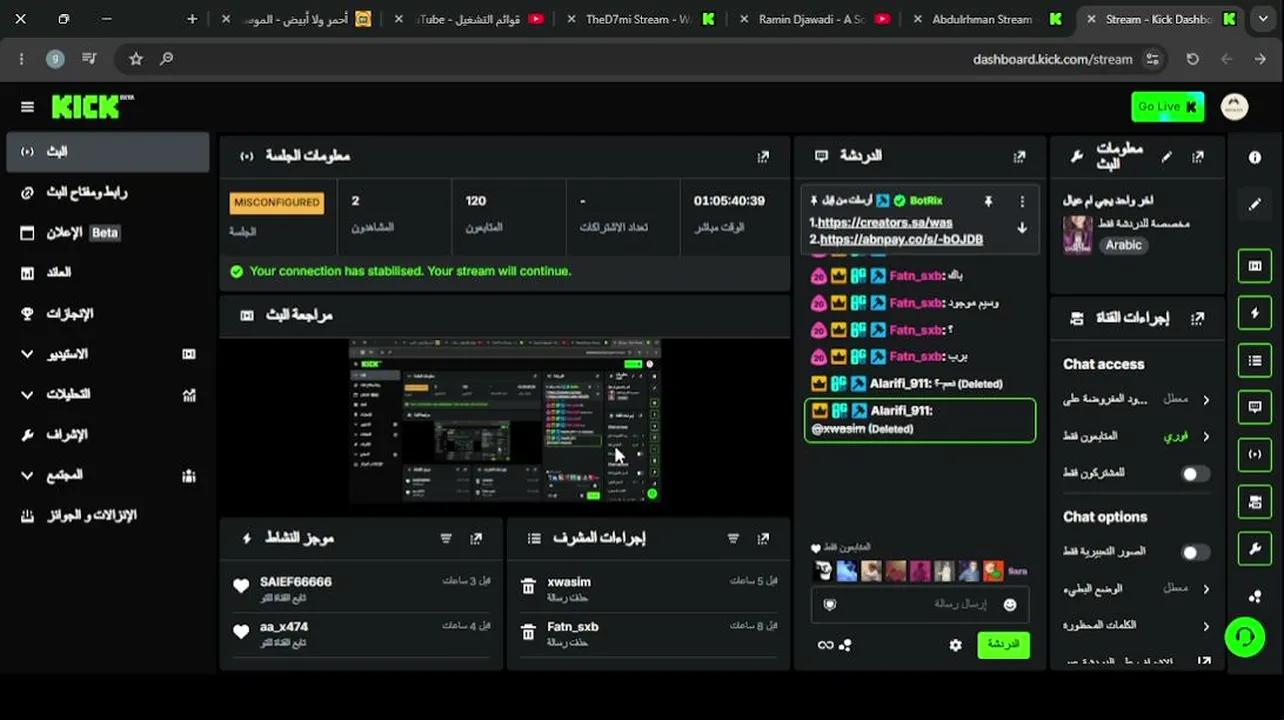The width and height of the screenshot is (1284, 720).
Task: Click the chat message input field
Action: 920,604
